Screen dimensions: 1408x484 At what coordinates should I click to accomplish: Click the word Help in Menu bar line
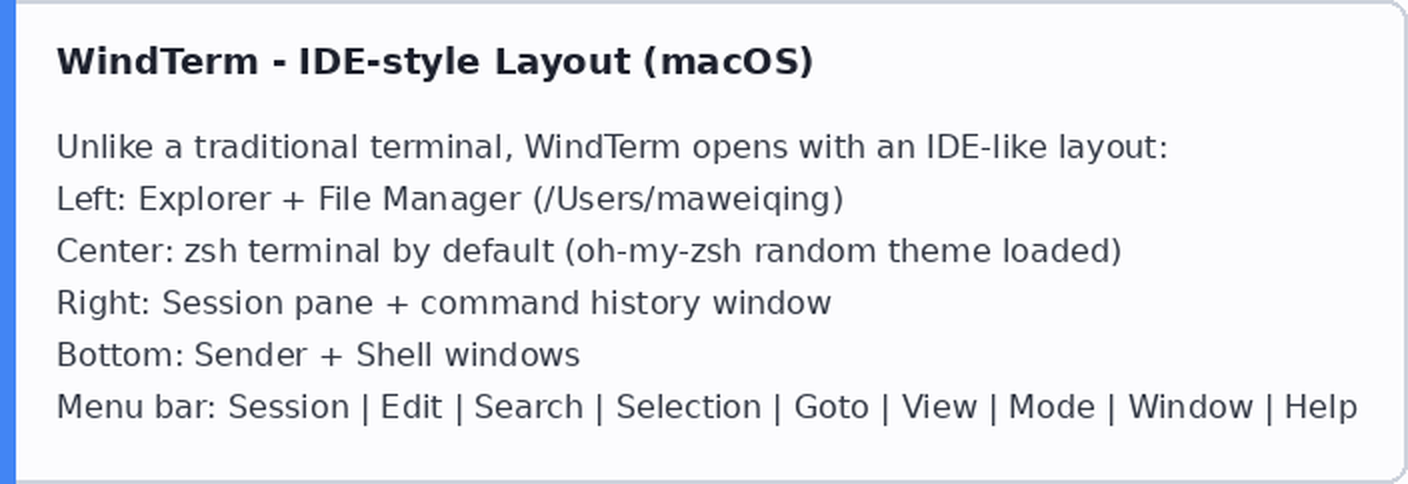tap(1320, 407)
